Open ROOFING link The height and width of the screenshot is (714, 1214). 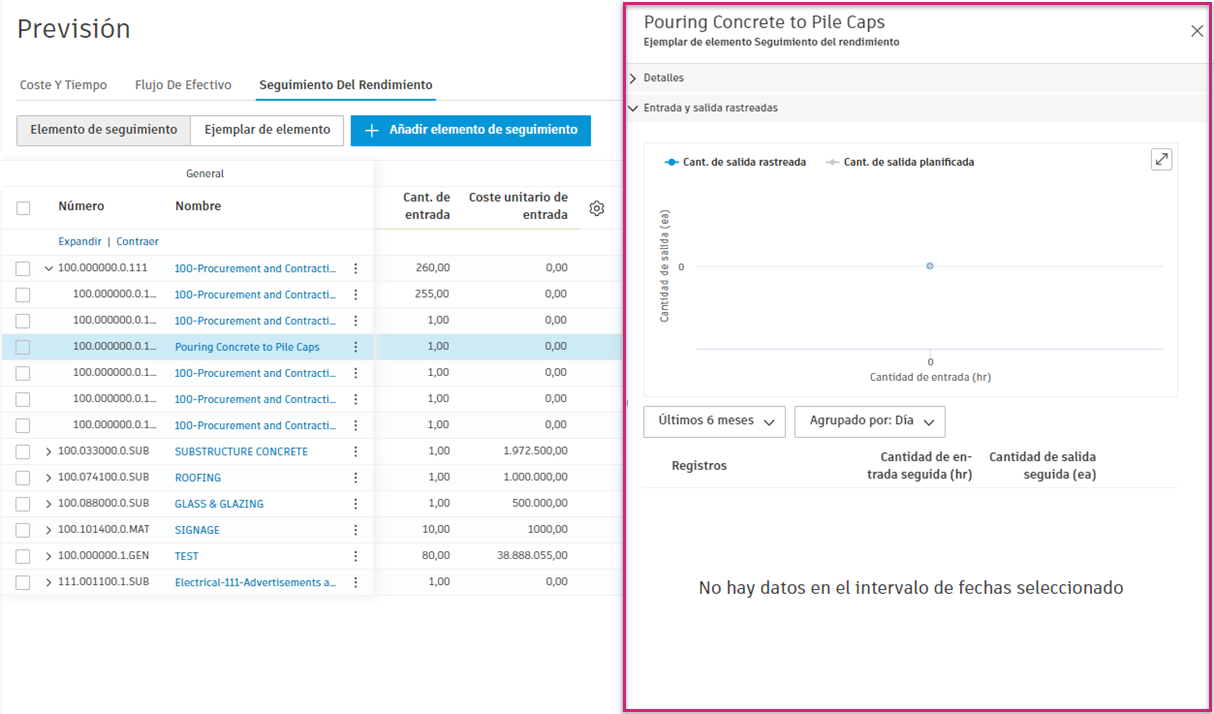point(198,477)
